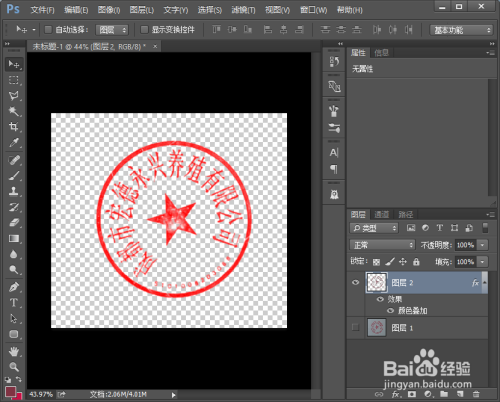This screenshot has height=402, width=500.
Task: Collapse layer 2 effects list arrow
Action: point(485,283)
